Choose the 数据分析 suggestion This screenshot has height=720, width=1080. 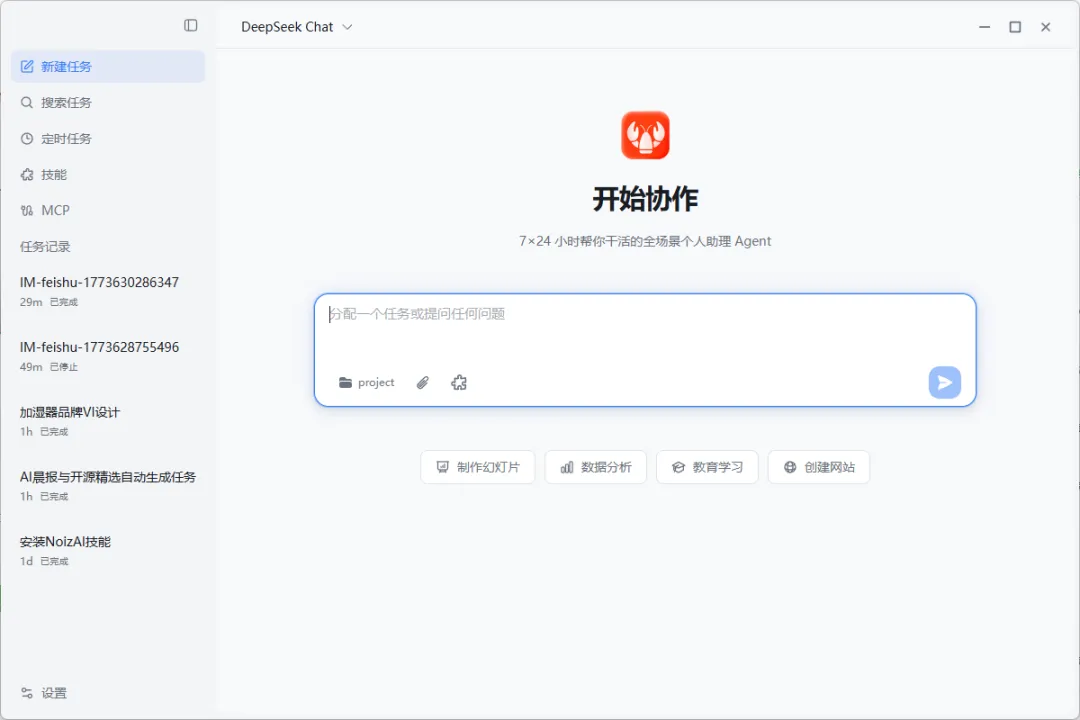point(596,467)
